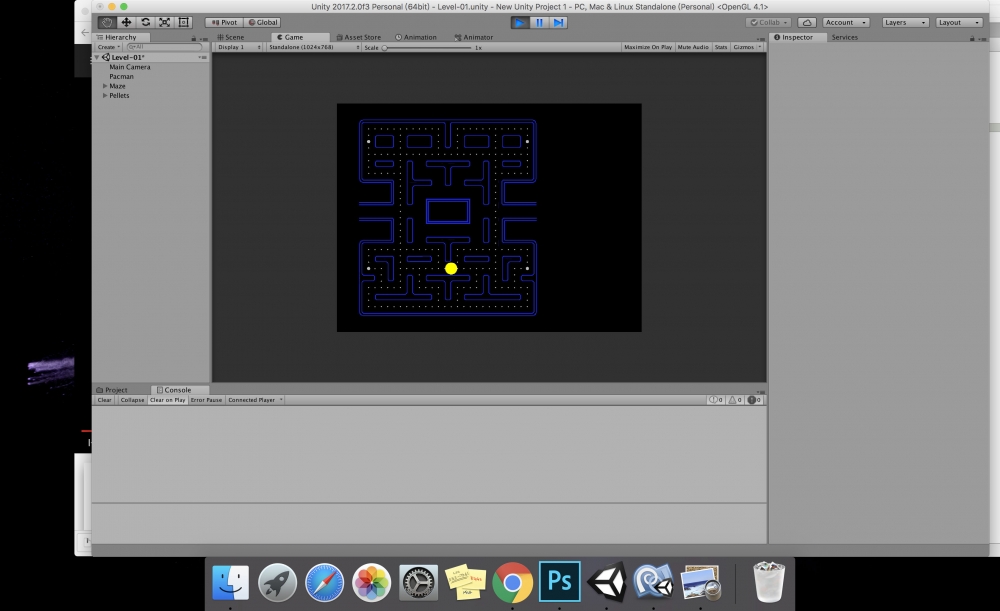Toggle the Stats overlay
Screen dimensions: 1000x611
tap(721, 47)
